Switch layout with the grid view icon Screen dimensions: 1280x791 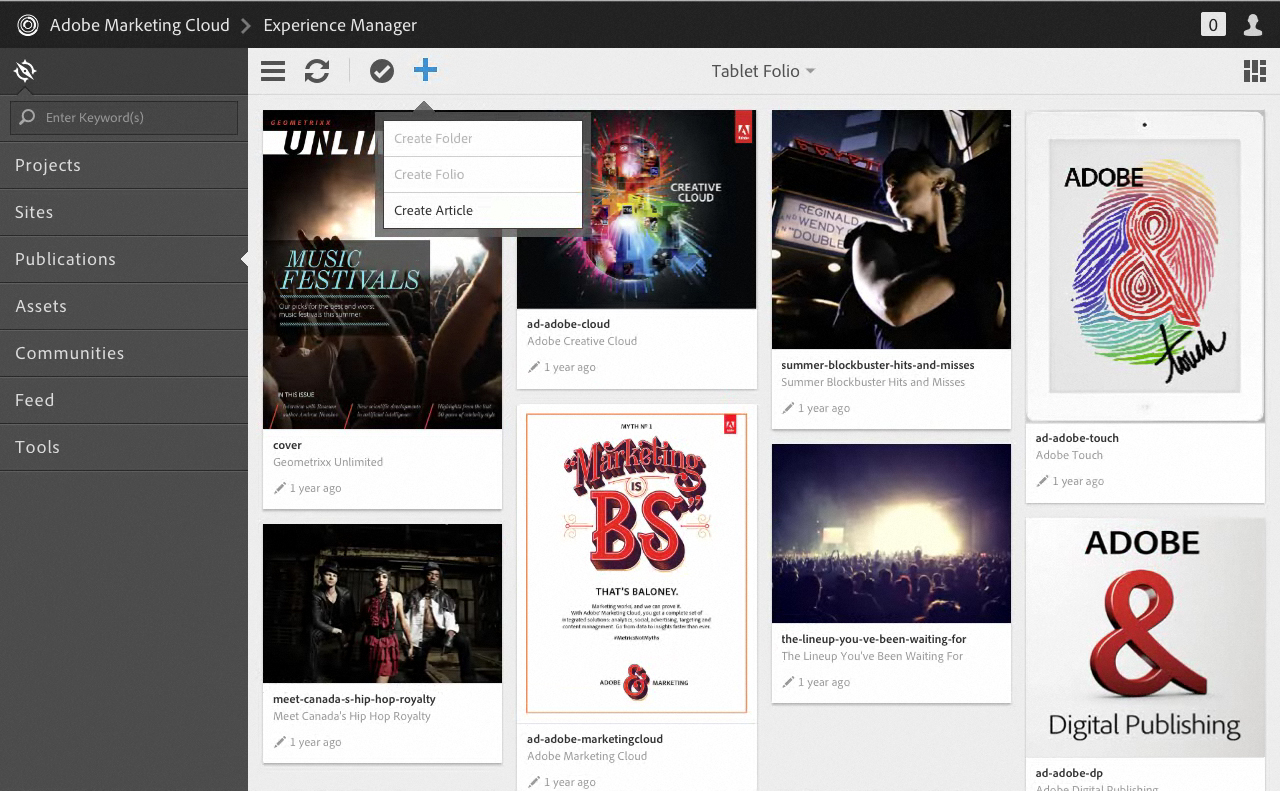point(1254,71)
